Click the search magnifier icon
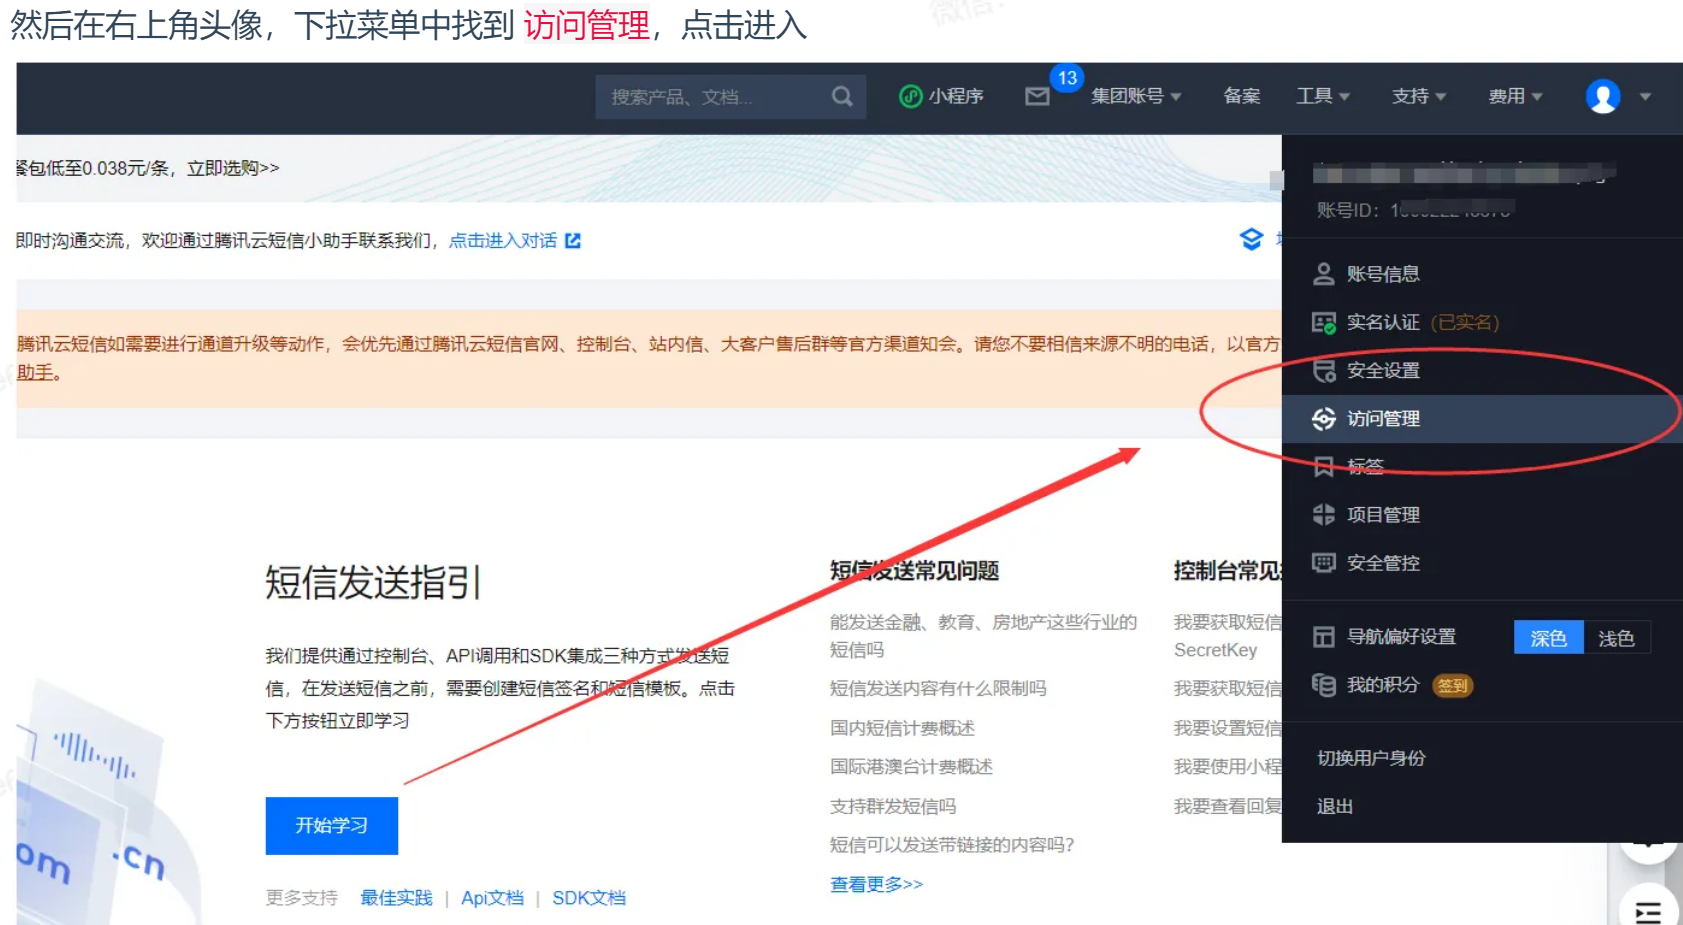 tap(842, 97)
